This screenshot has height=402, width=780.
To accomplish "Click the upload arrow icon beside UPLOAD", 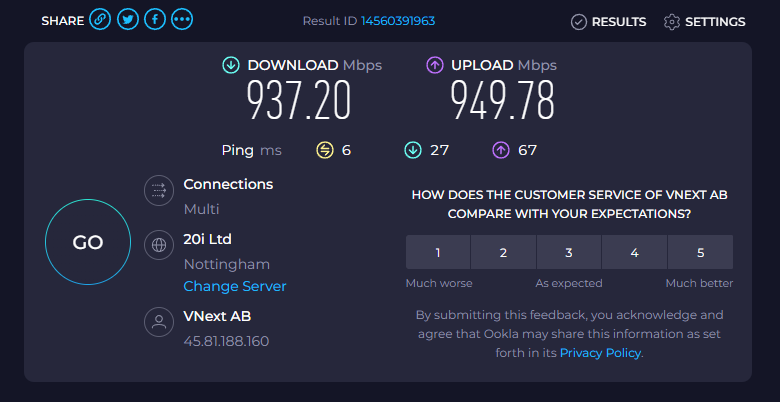I will coord(435,65).
